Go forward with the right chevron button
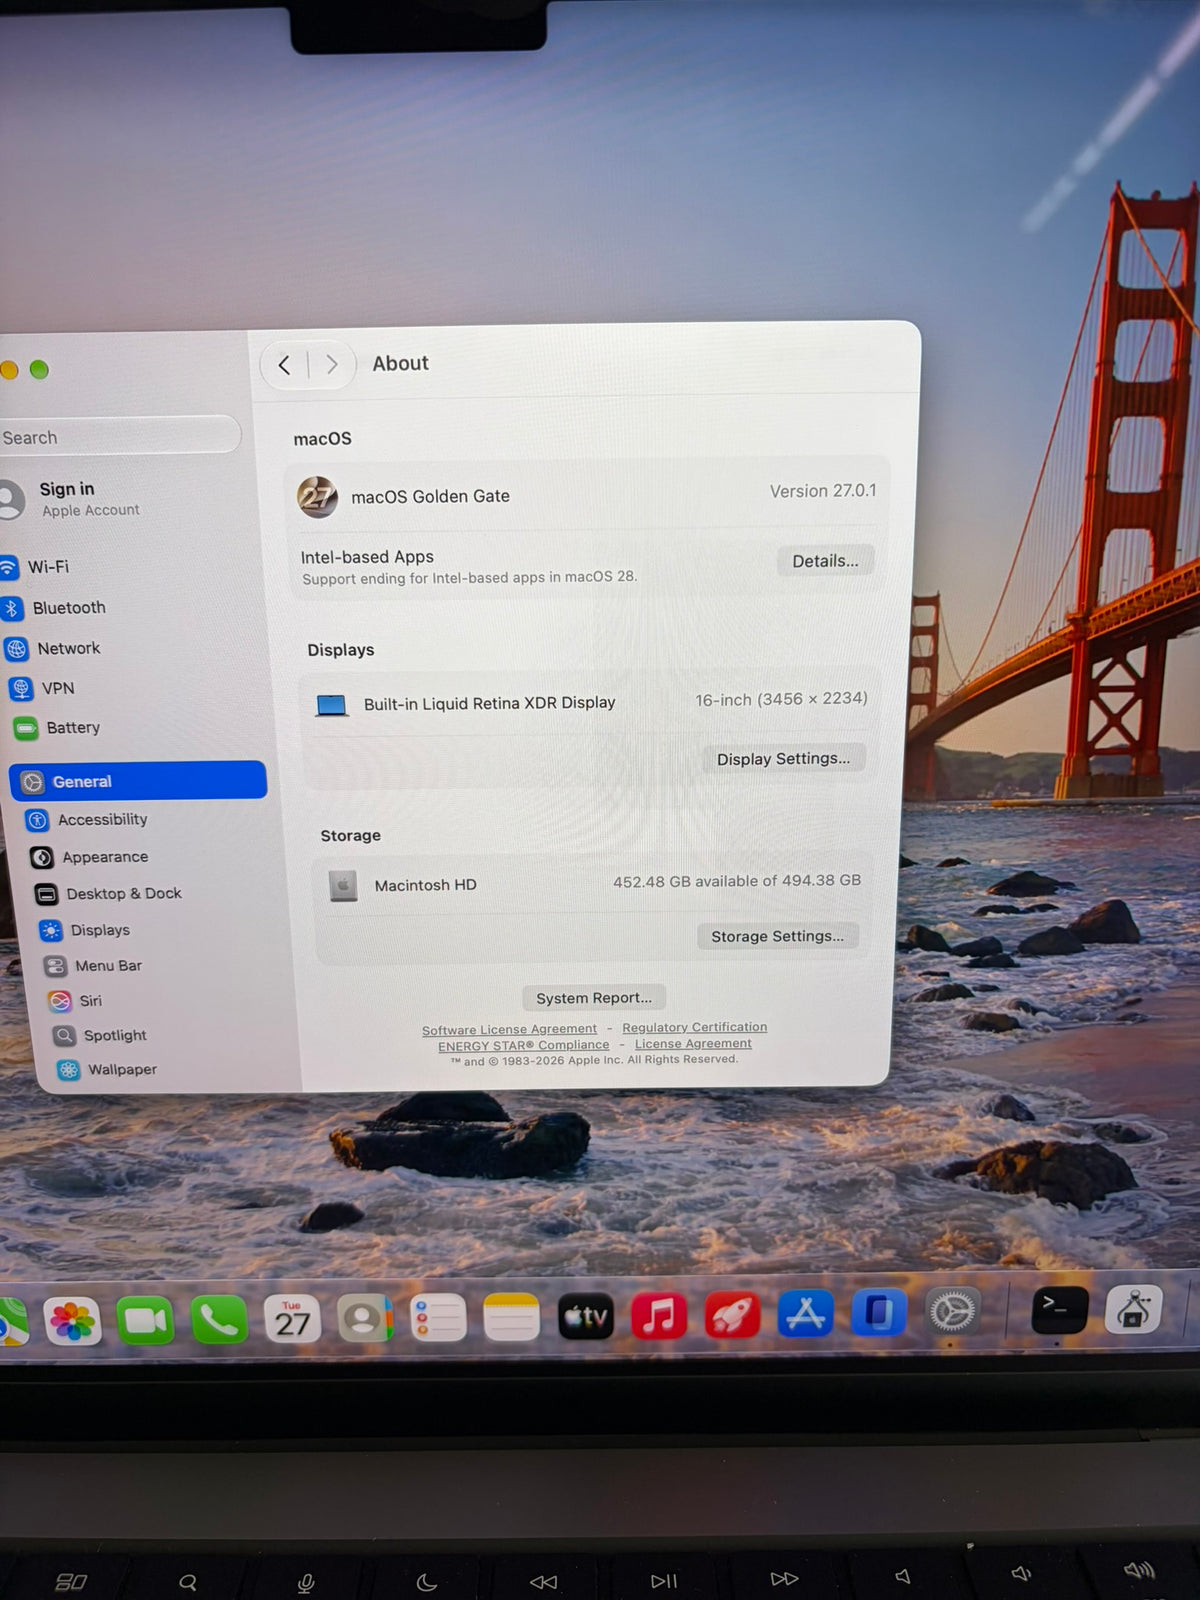The image size is (1200, 1600). (x=331, y=365)
